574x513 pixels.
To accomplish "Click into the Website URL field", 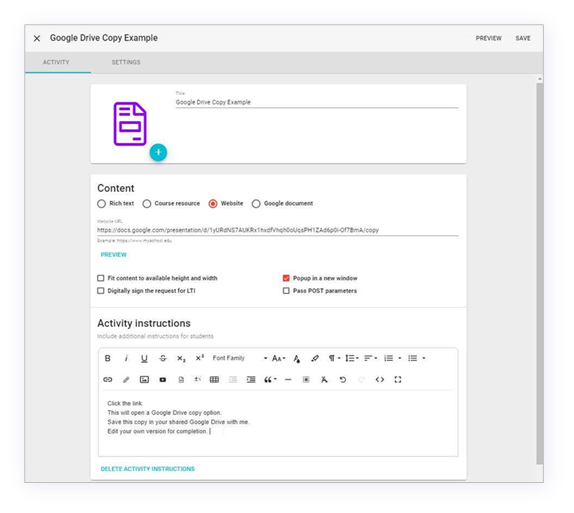I will [x=277, y=230].
